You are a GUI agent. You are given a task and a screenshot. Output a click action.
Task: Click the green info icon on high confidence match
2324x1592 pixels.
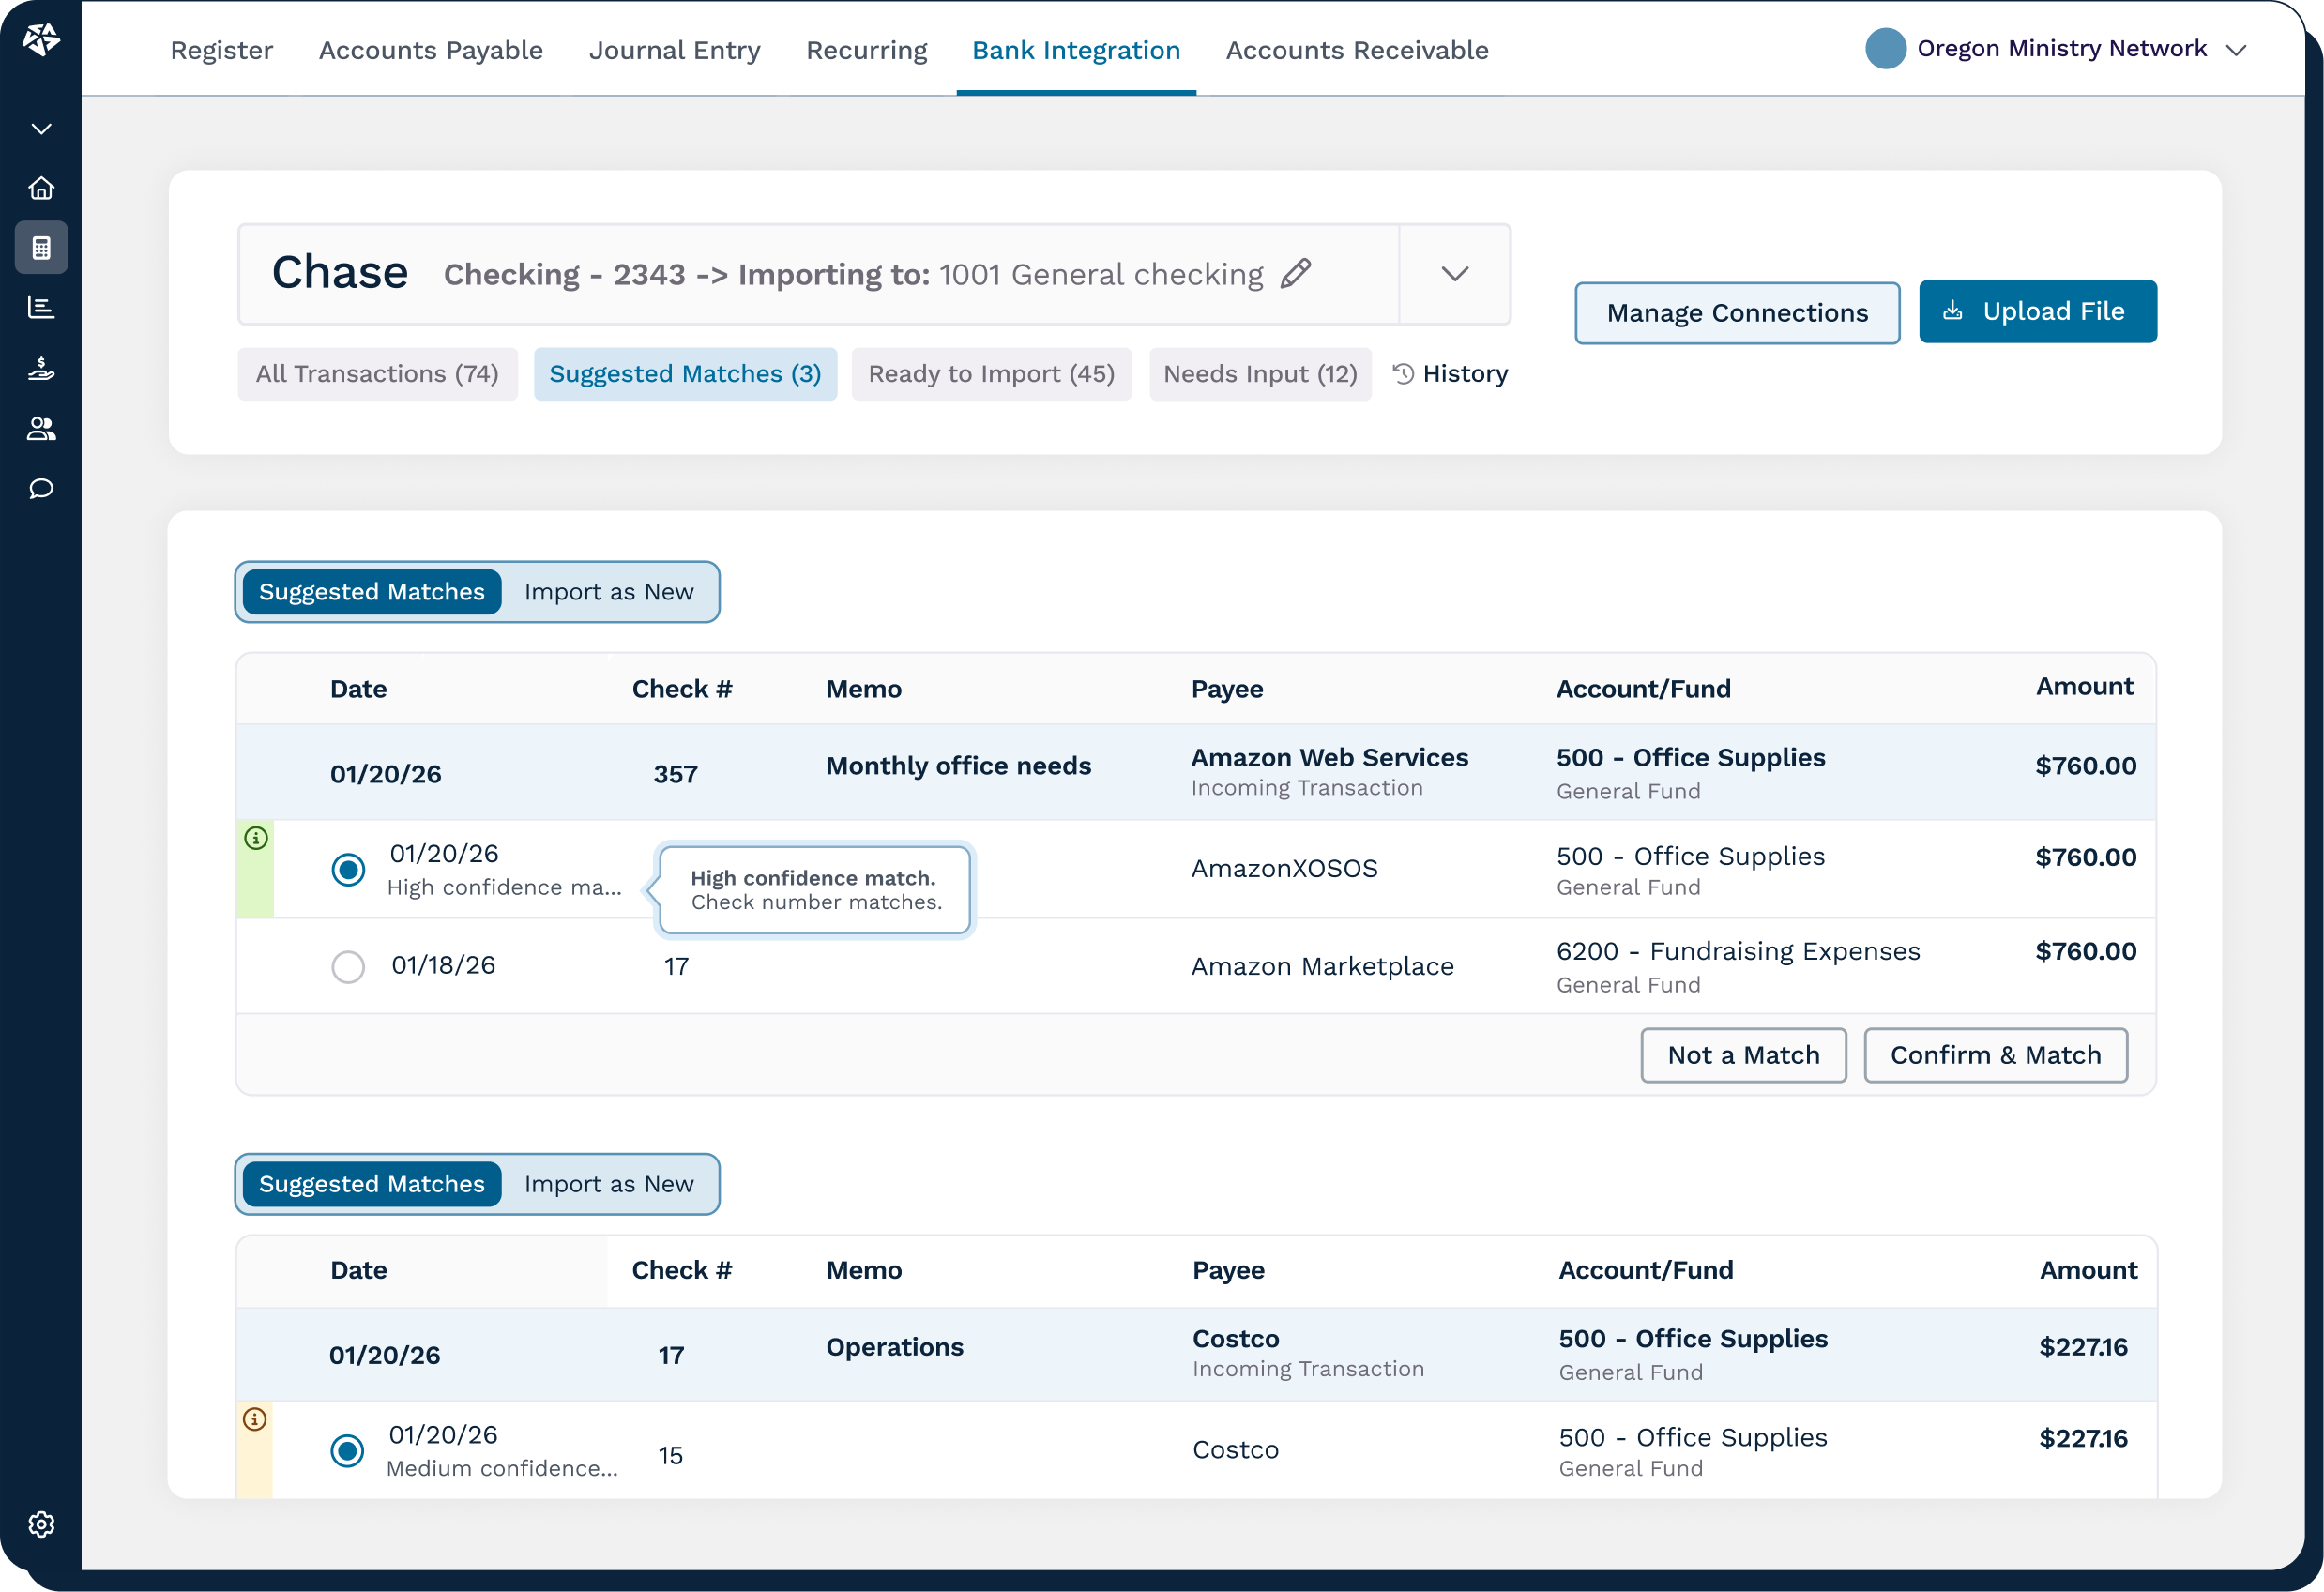tap(256, 838)
